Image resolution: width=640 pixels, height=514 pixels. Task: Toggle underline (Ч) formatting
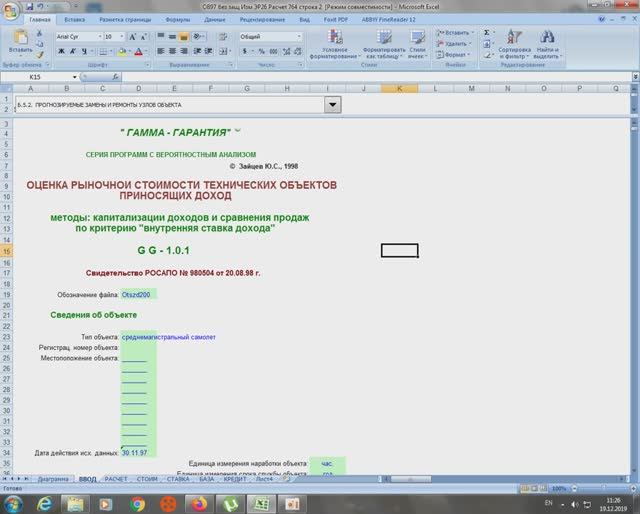[84, 51]
